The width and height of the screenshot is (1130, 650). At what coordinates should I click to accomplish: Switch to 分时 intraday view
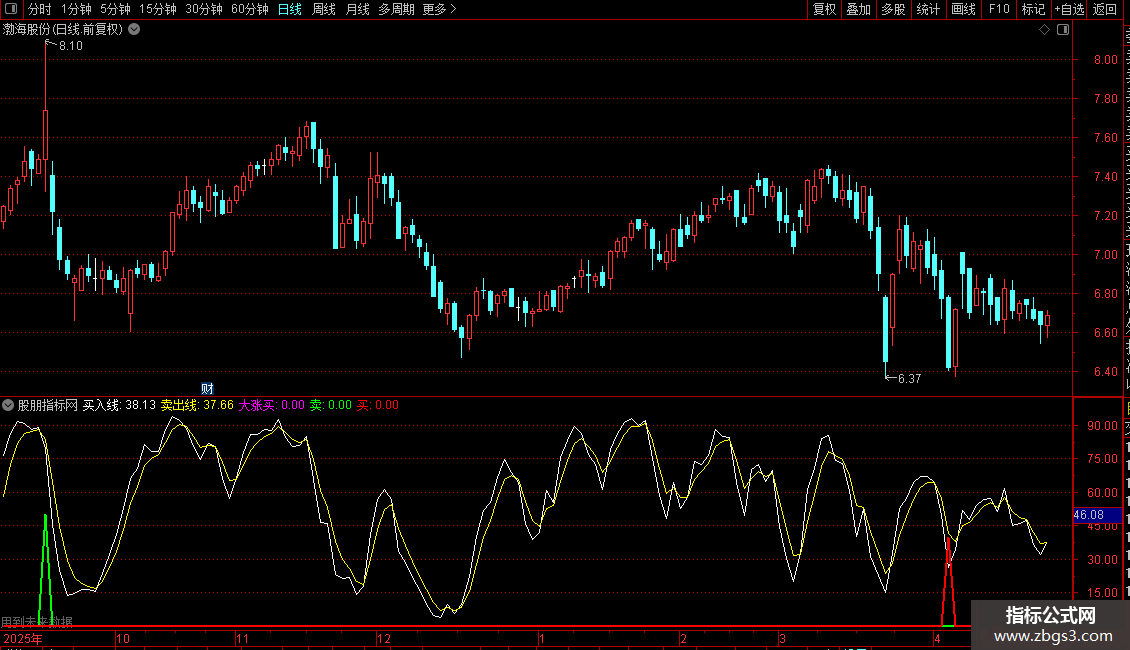40,9
